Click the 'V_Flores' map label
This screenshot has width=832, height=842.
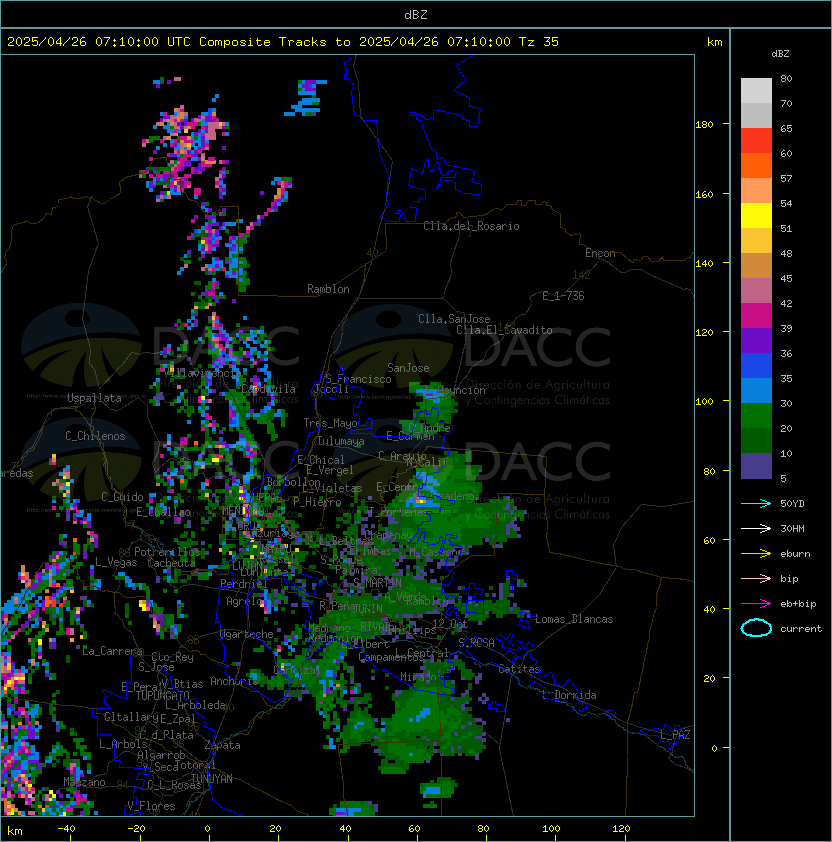coord(151,806)
